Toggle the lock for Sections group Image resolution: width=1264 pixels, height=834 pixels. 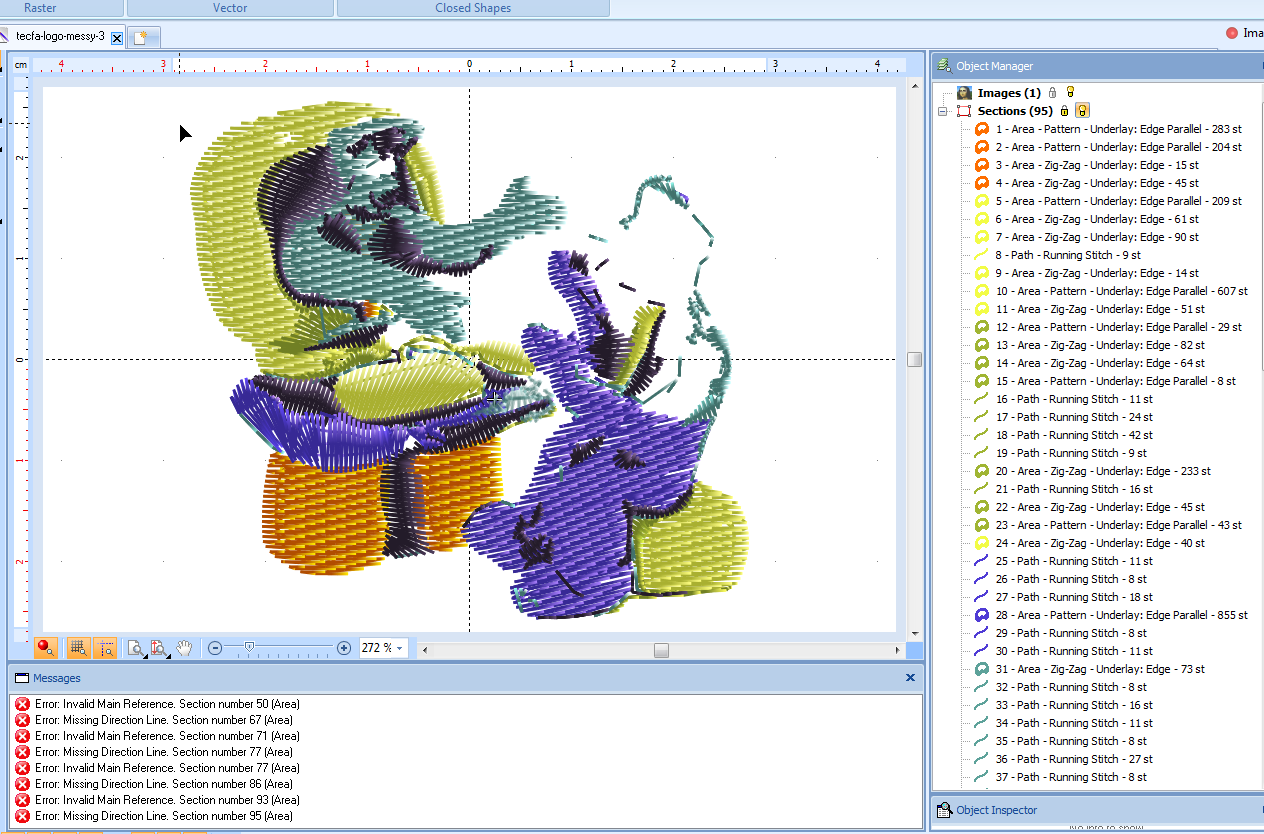pyautogui.click(x=1064, y=111)
